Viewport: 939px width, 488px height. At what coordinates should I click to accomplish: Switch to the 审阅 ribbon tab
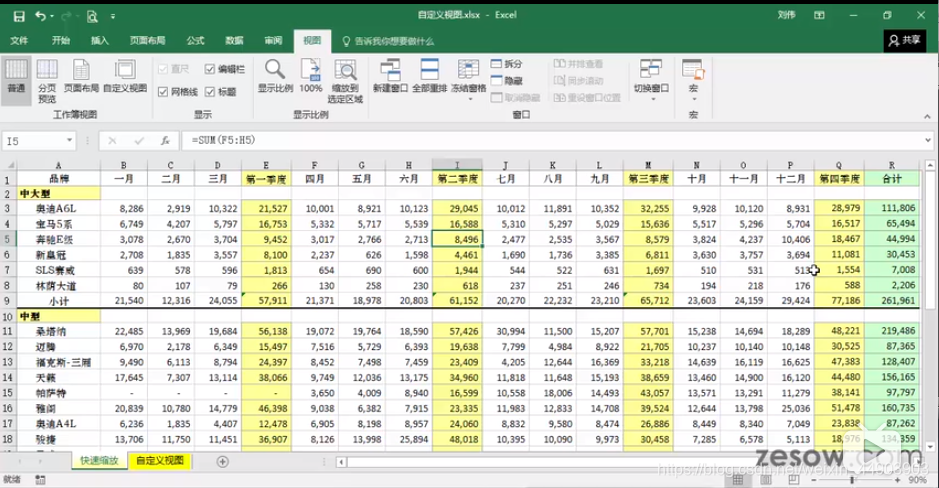(x=273, y=41)
